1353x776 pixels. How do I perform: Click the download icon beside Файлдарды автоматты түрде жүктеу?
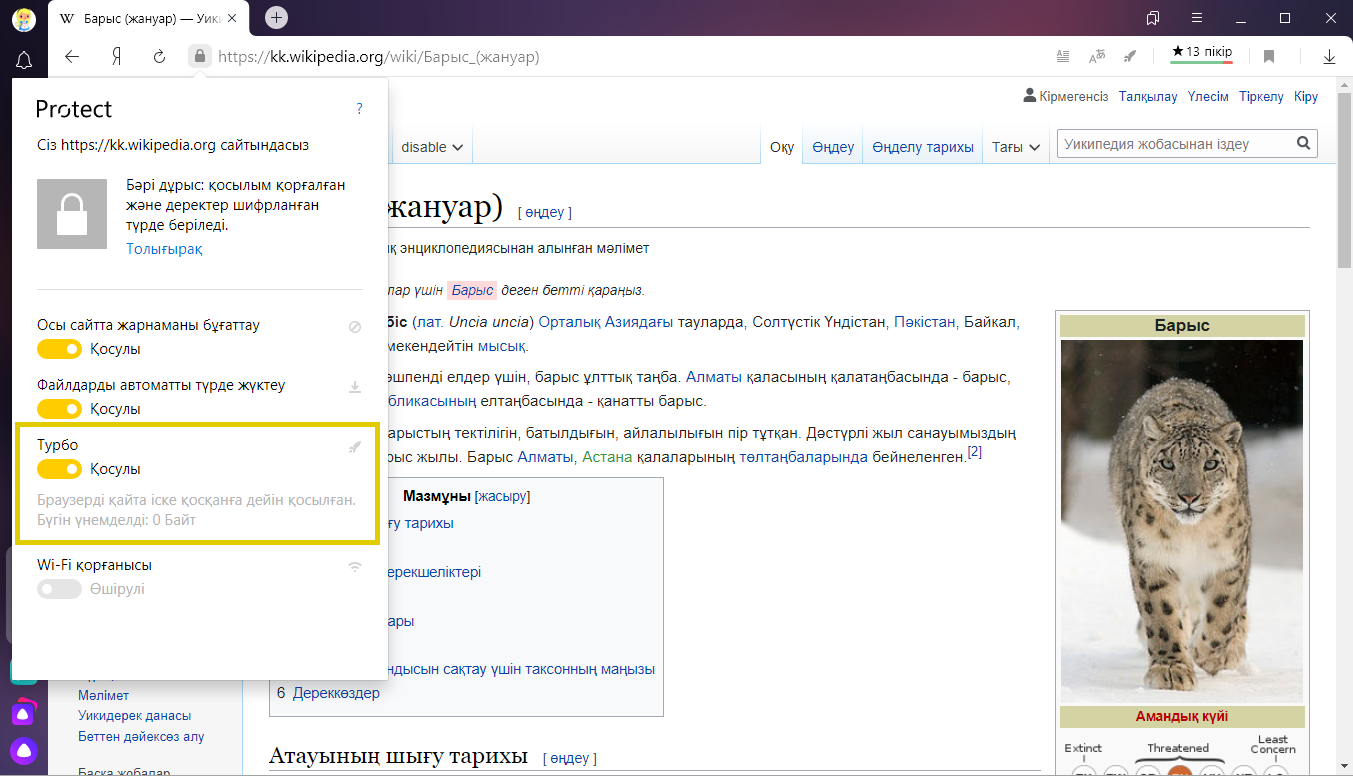[x=355, y=387]
